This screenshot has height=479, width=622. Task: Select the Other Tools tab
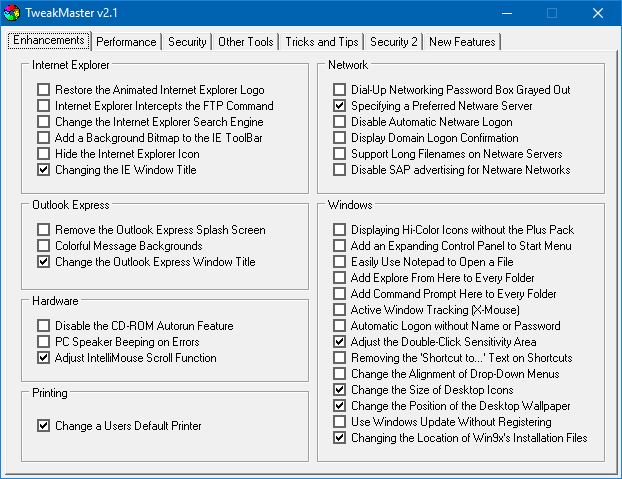coord(246,42)
